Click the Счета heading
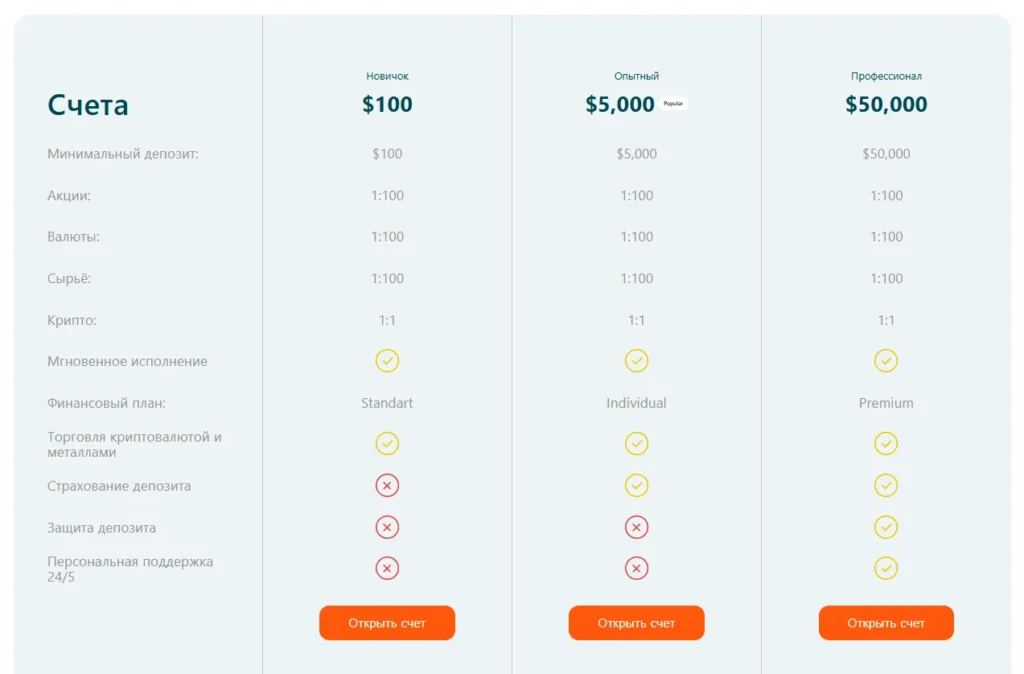This screenshot has width=1024, height=674. click(88, 105)
